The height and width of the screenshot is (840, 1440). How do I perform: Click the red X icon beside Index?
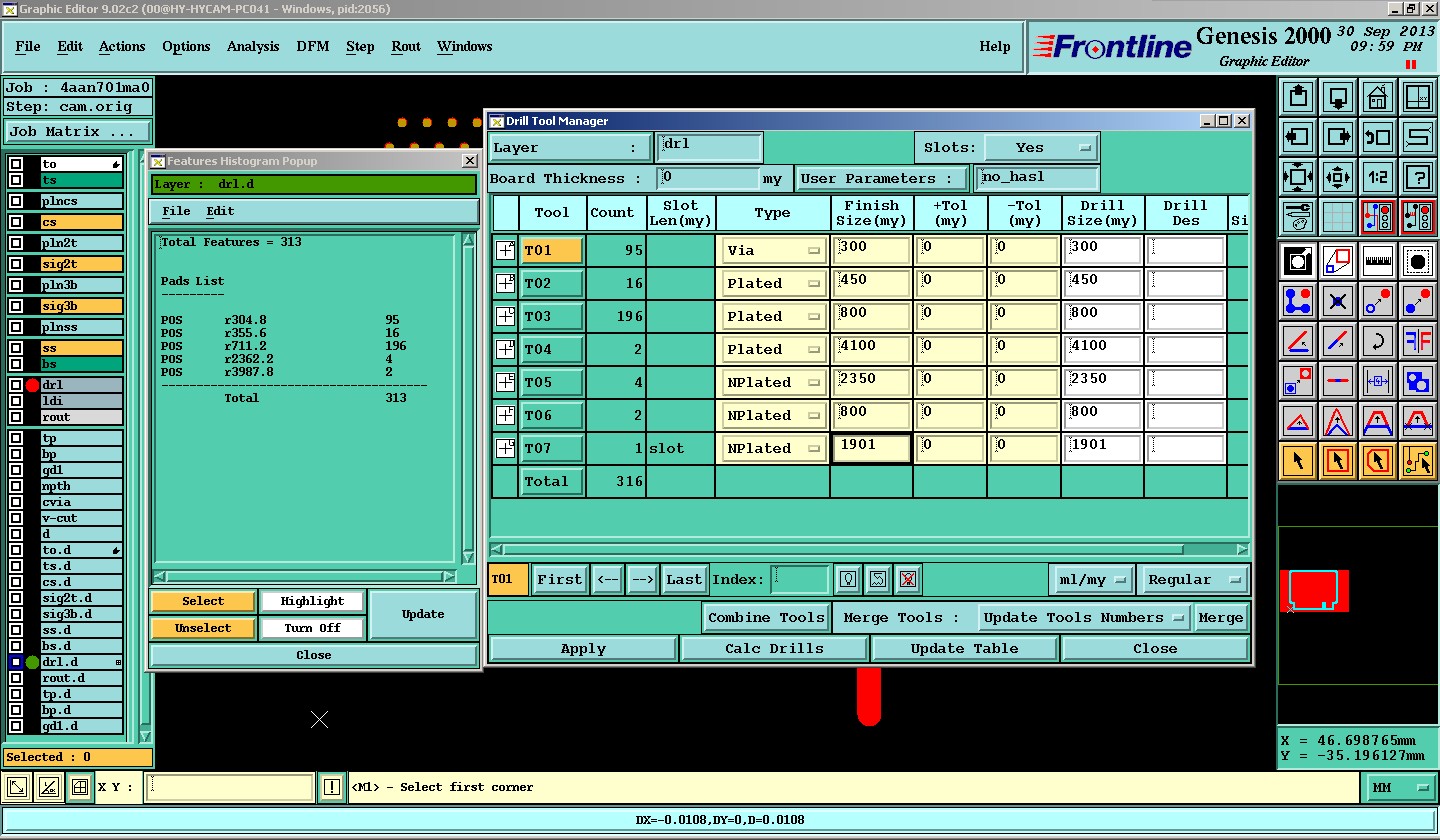[x=908, y=579]
